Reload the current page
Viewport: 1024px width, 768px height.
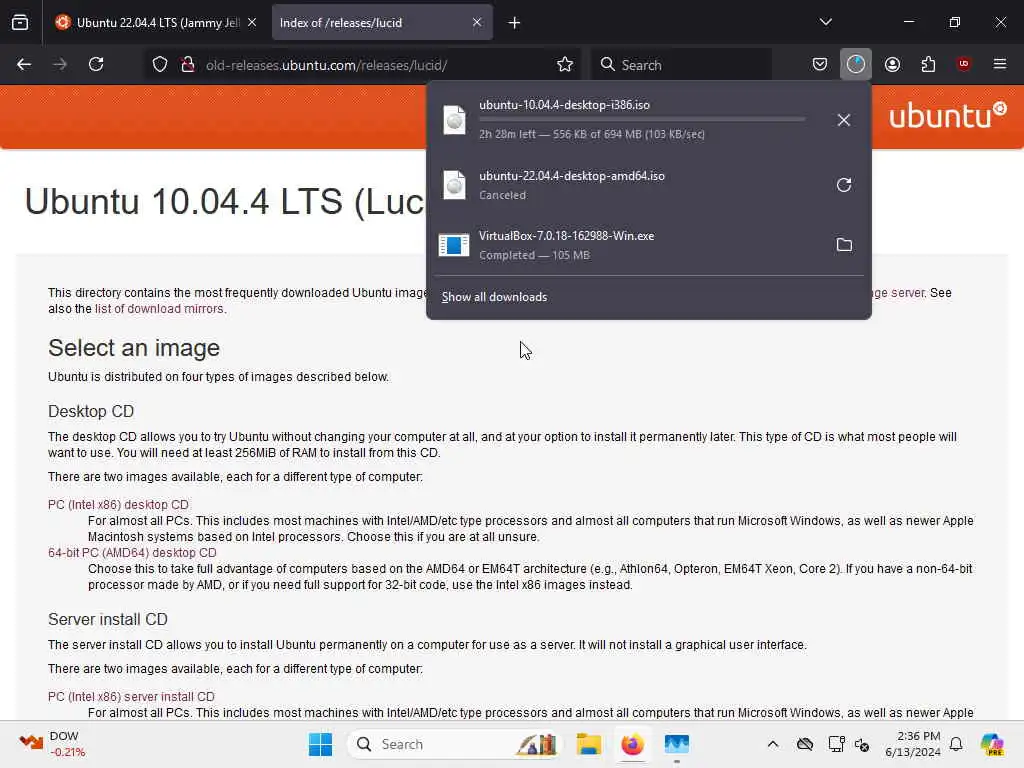[96, 65]
